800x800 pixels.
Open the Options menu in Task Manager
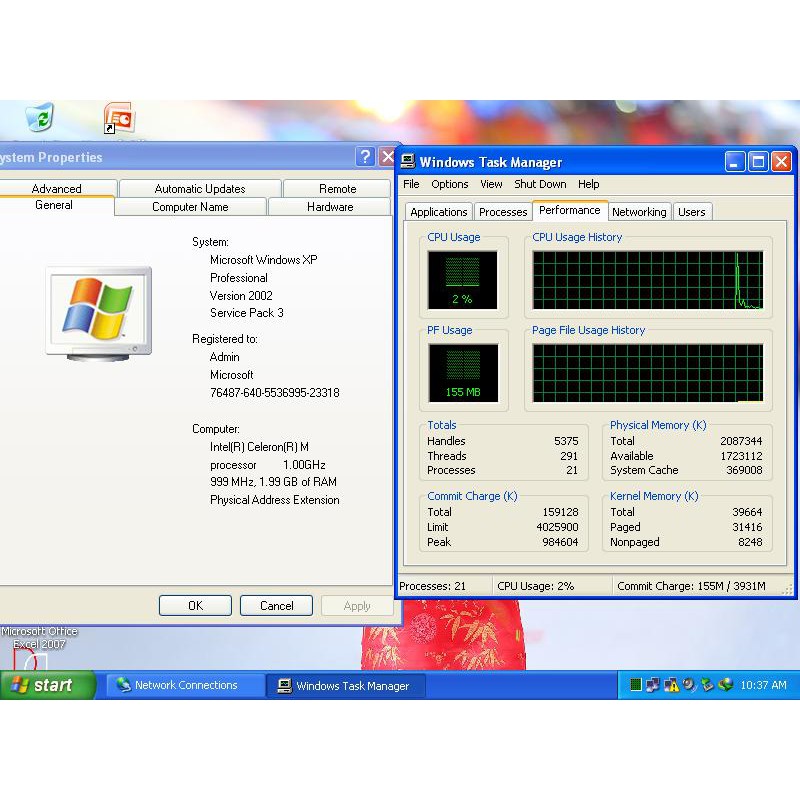tap(449, 184)
